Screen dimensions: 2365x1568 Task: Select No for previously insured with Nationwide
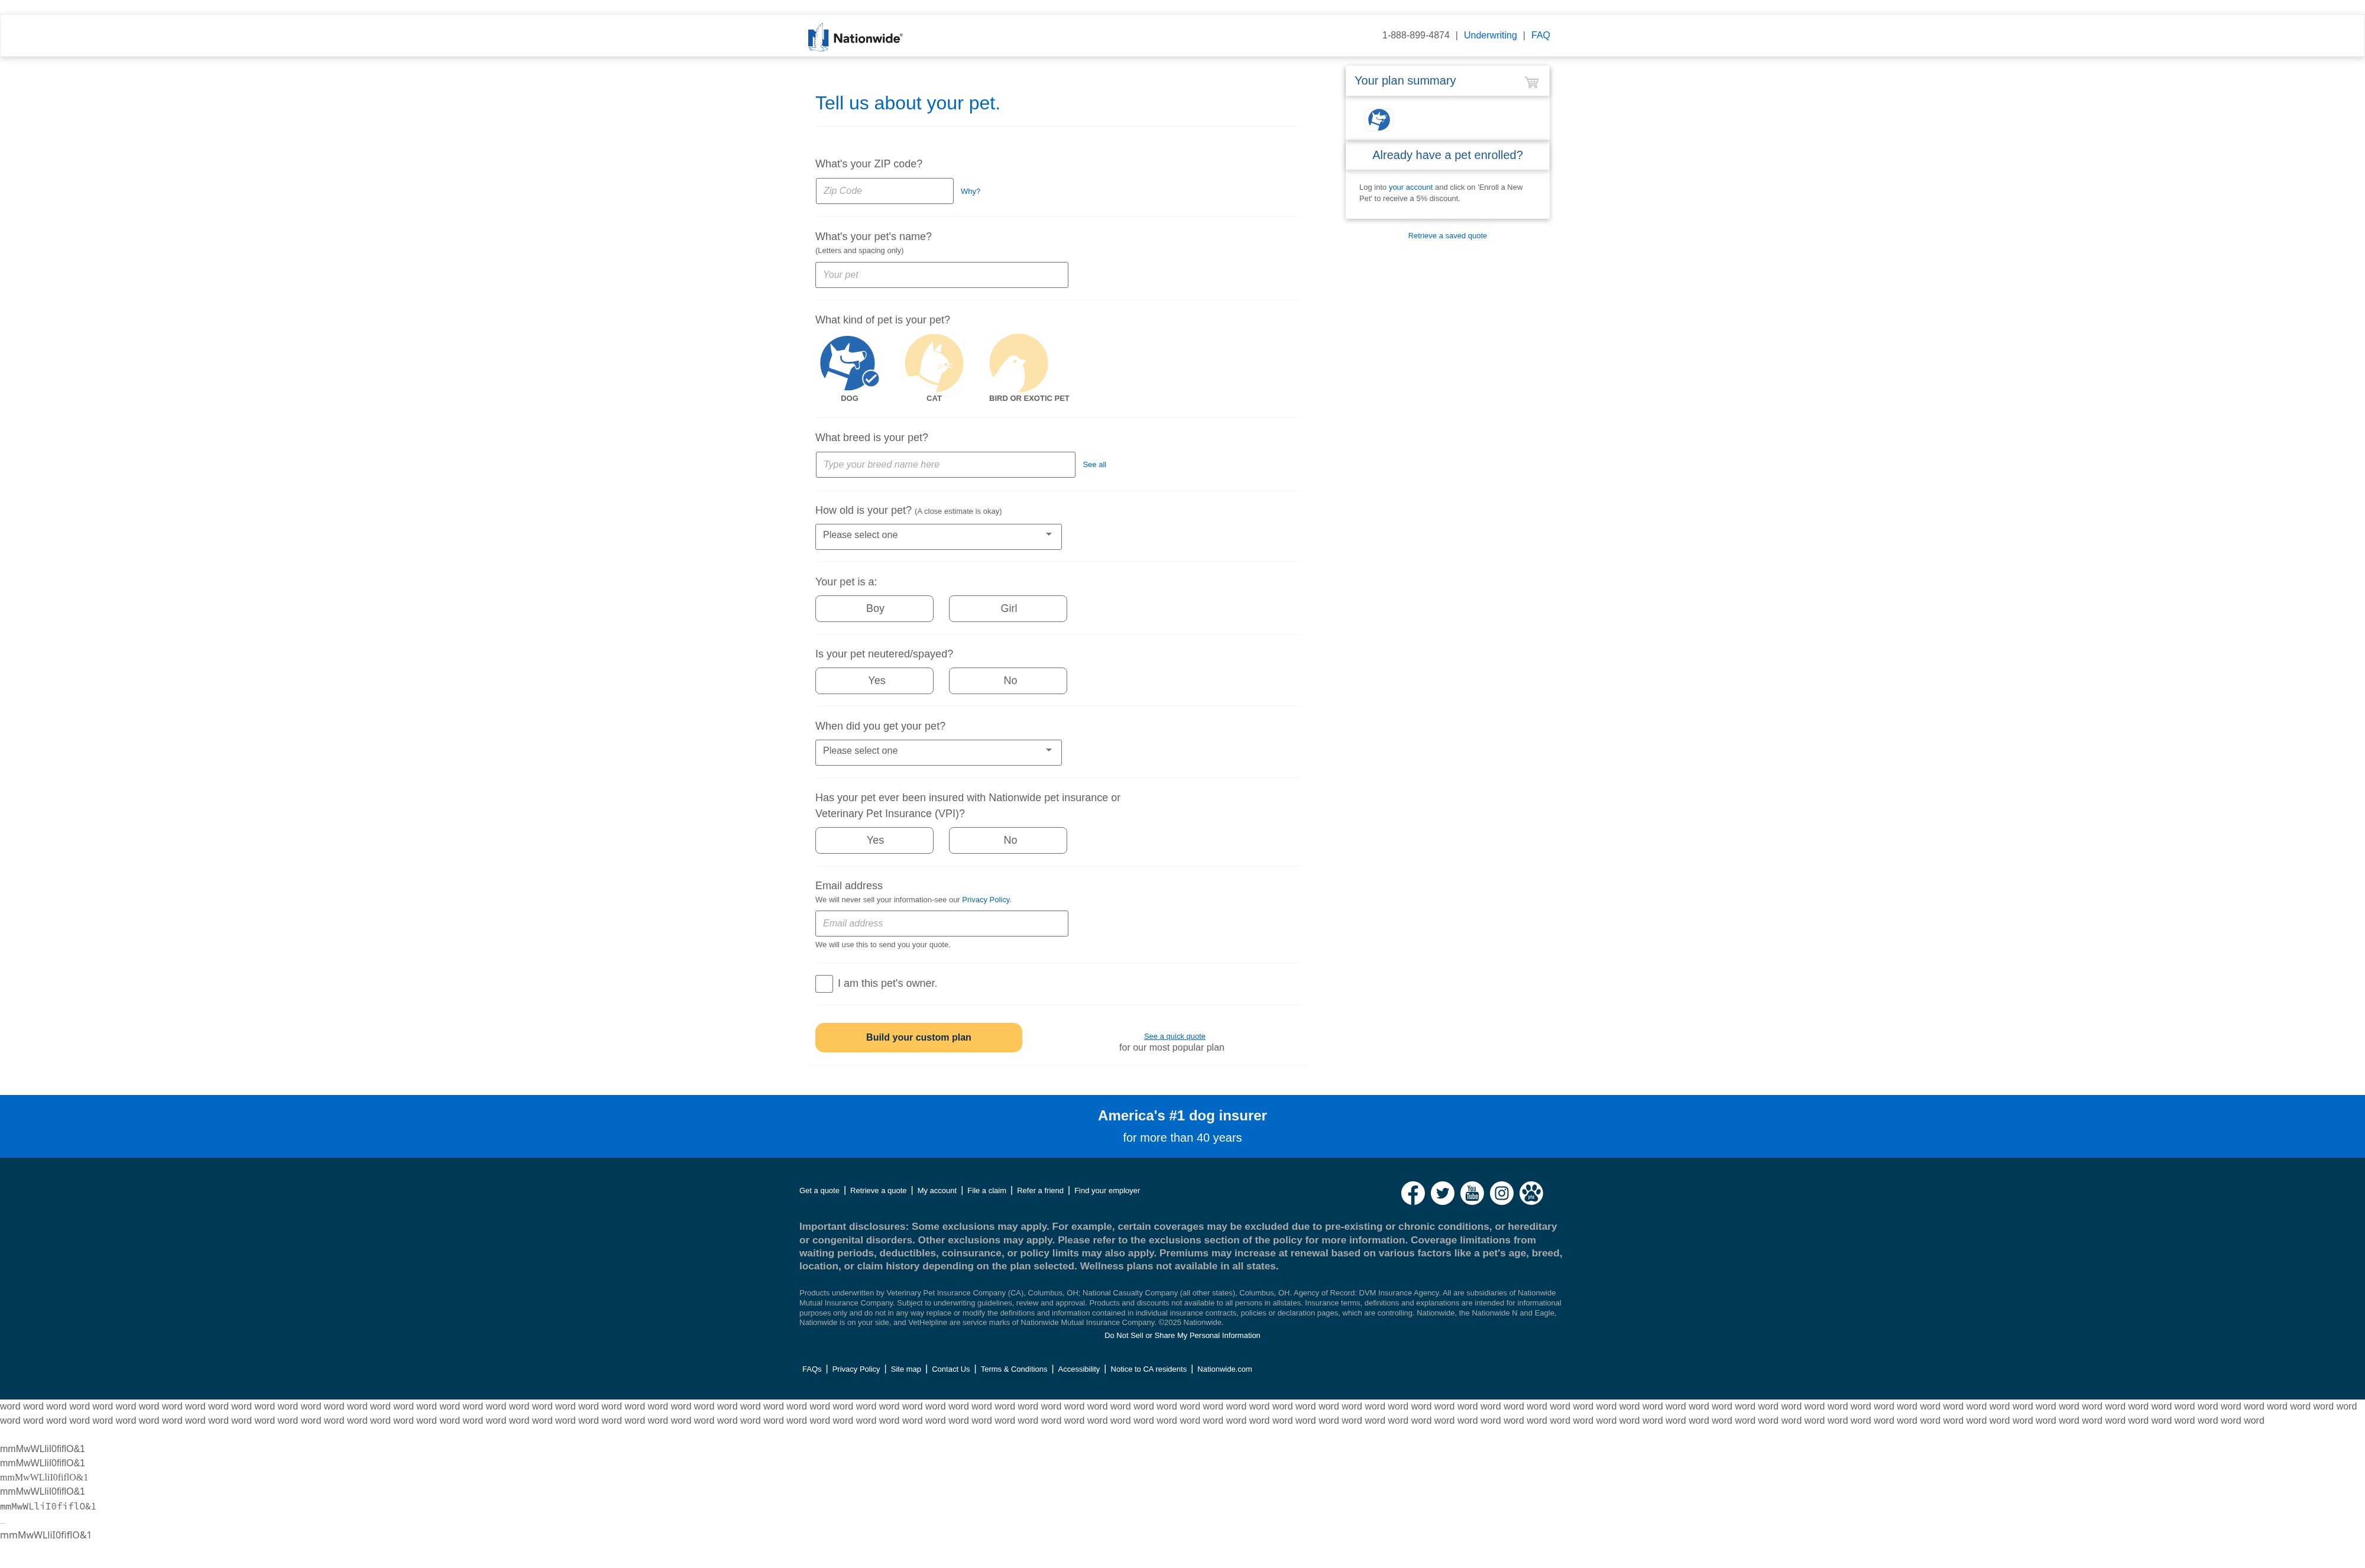click(x=1008, y=841)
